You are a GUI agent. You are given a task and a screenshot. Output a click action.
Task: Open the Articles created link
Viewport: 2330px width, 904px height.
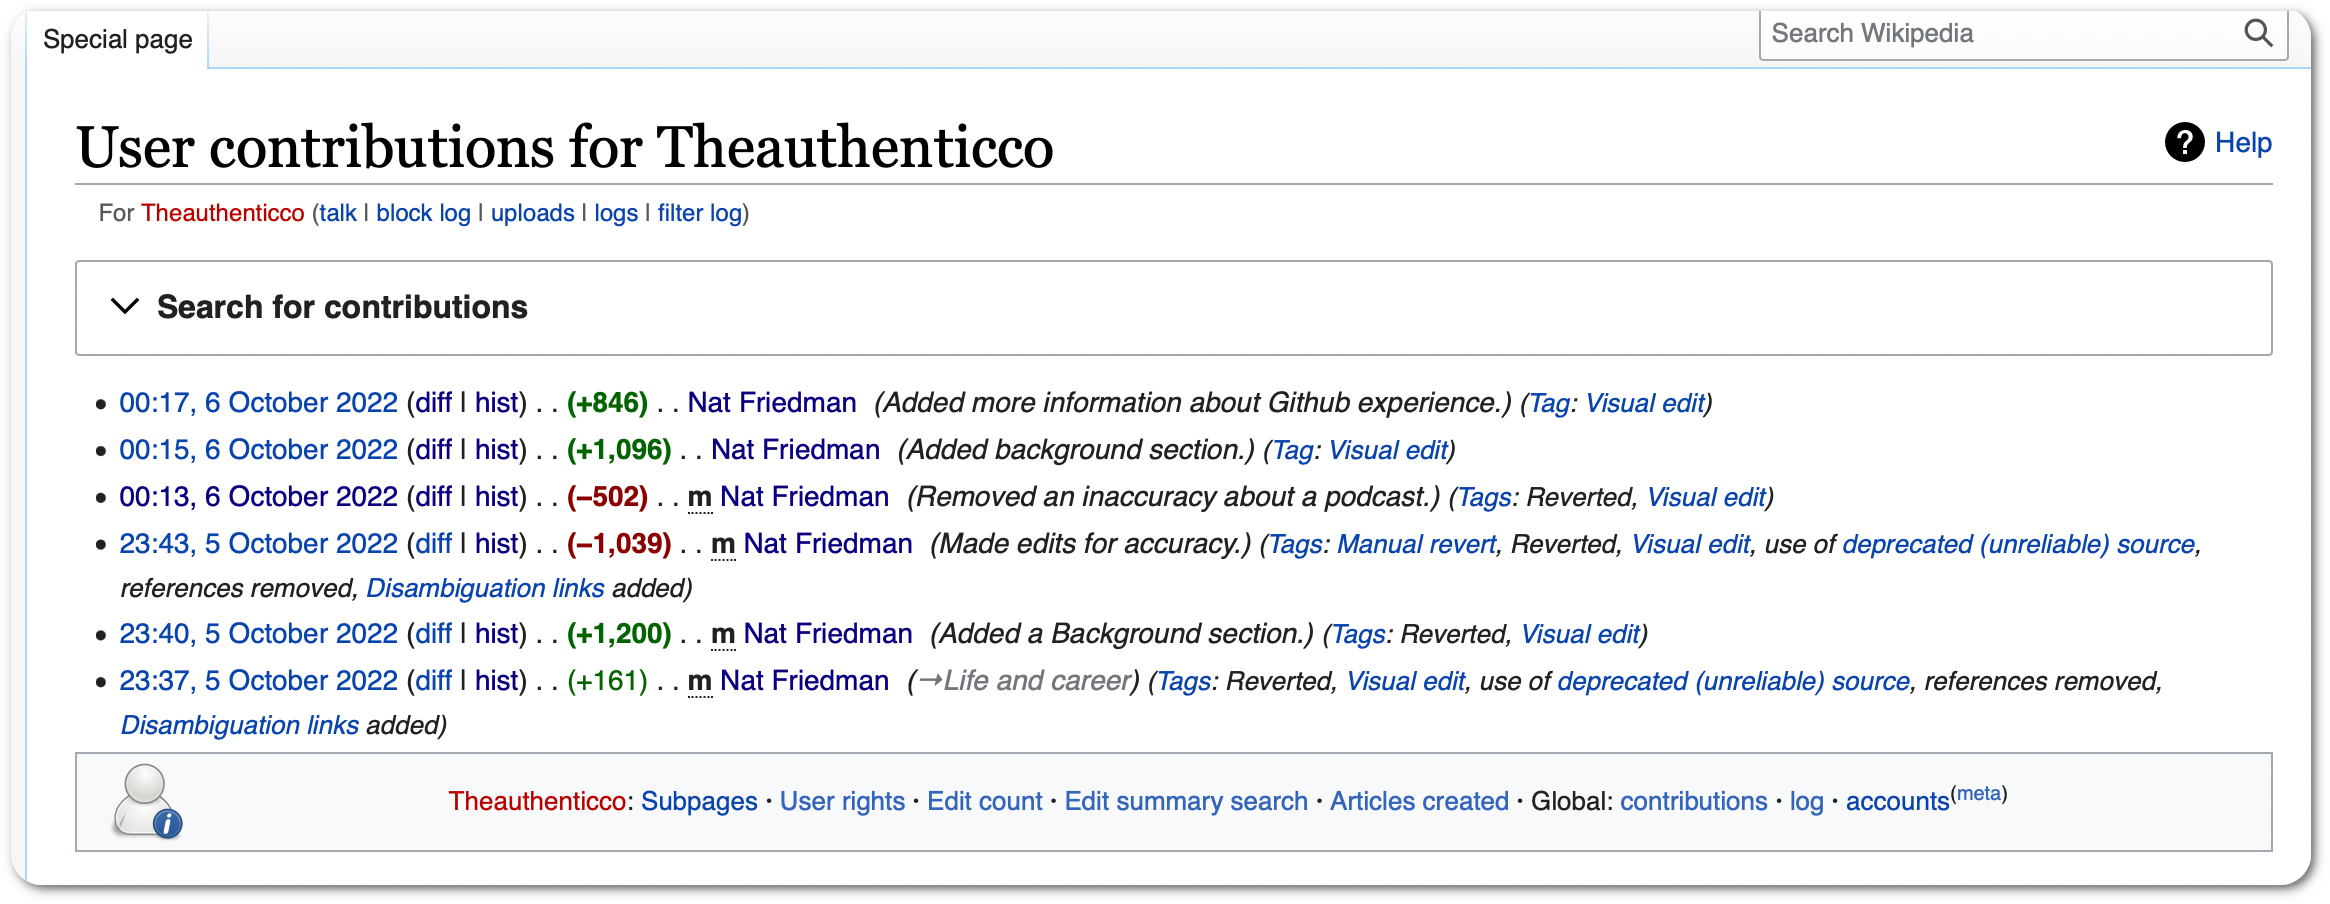click(x=1419, y=801)
